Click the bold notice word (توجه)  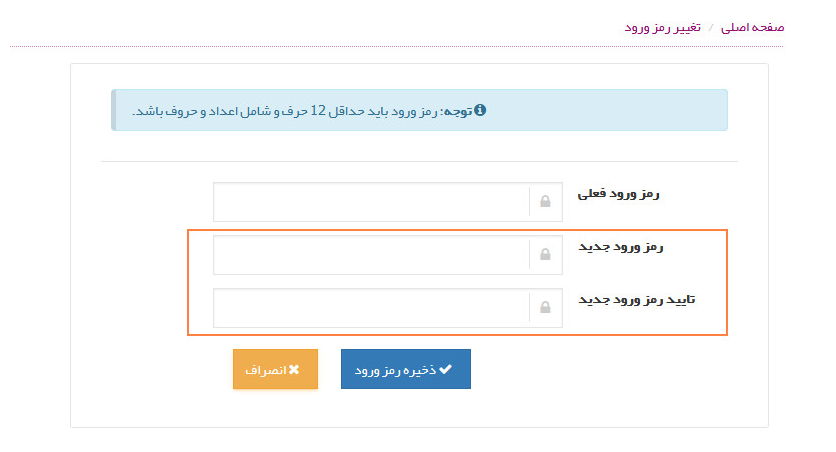point(457,111)
